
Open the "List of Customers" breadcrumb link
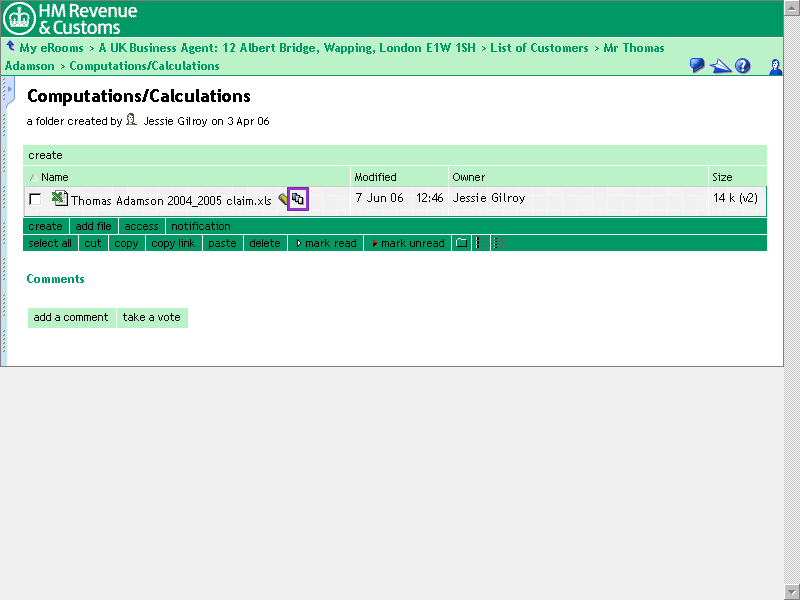point(539,48)
